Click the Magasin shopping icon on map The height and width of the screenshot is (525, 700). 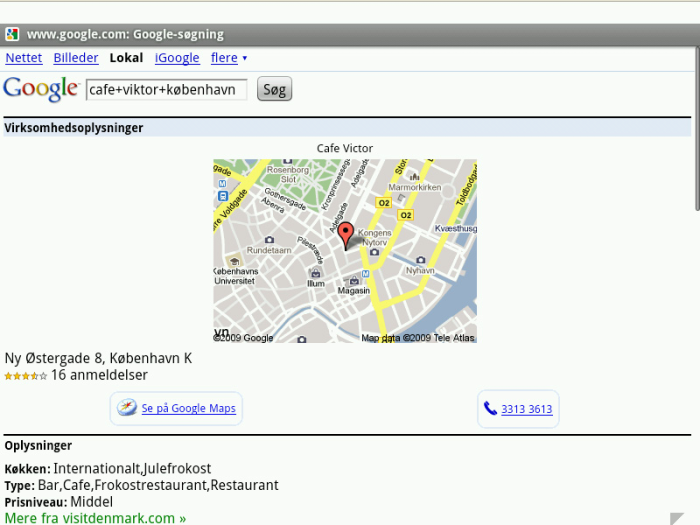click(x=354, y=280)
